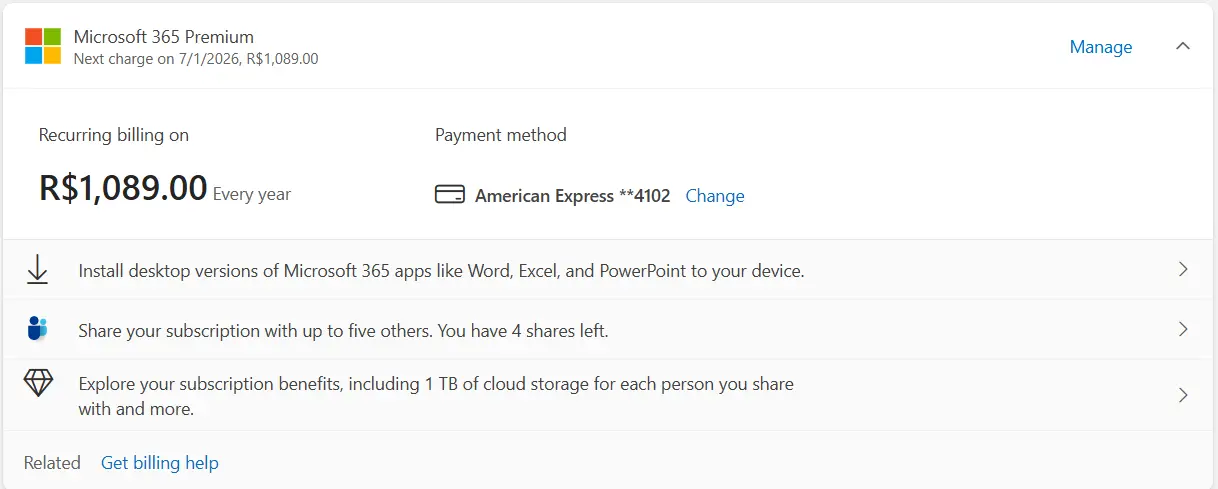
Task: Change the American Express payment method
Action: click(715, 196)
